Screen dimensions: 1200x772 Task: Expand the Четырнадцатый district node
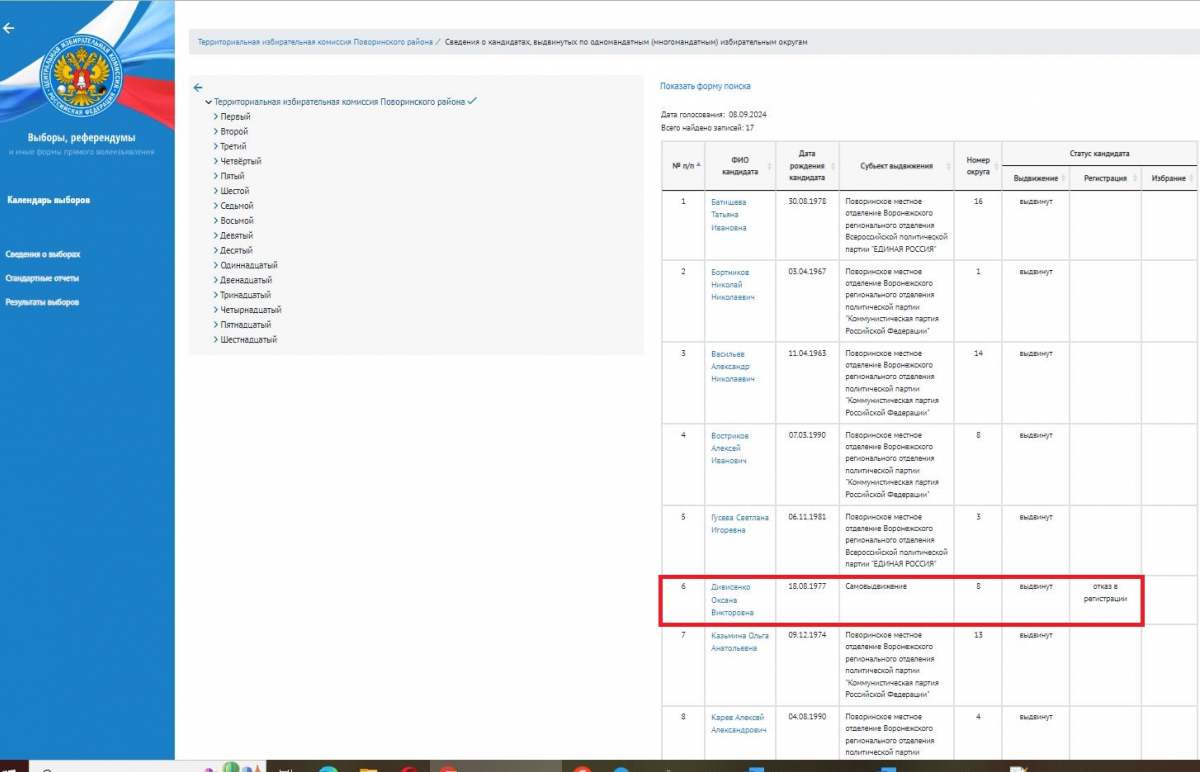(215, 310)
